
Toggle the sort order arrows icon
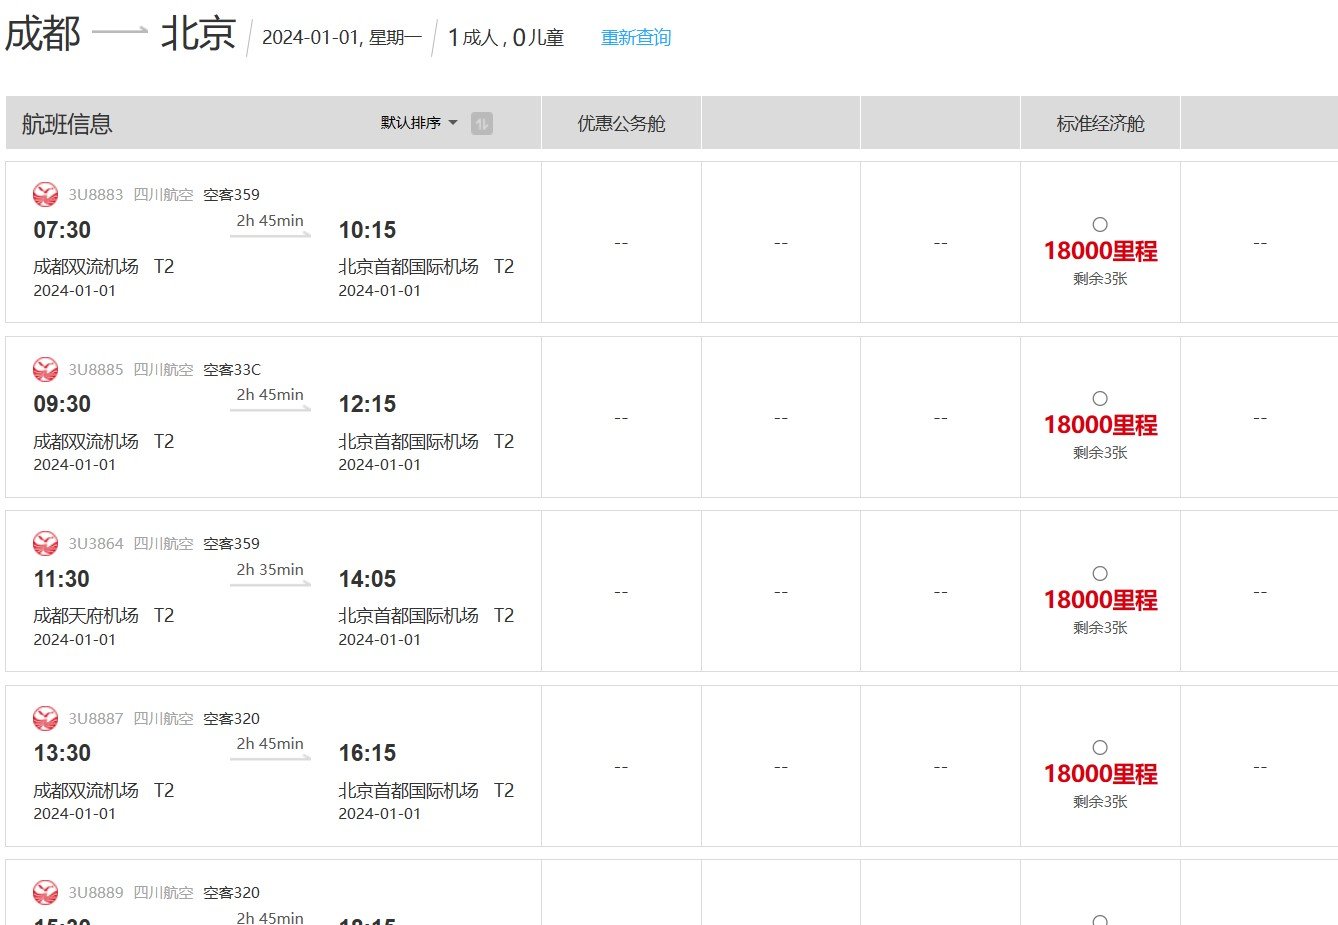482,124
